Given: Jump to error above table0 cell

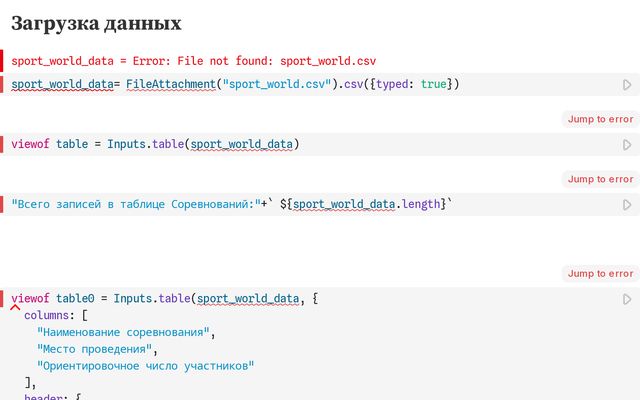Looking at the screenshot, I should point(600,273).
